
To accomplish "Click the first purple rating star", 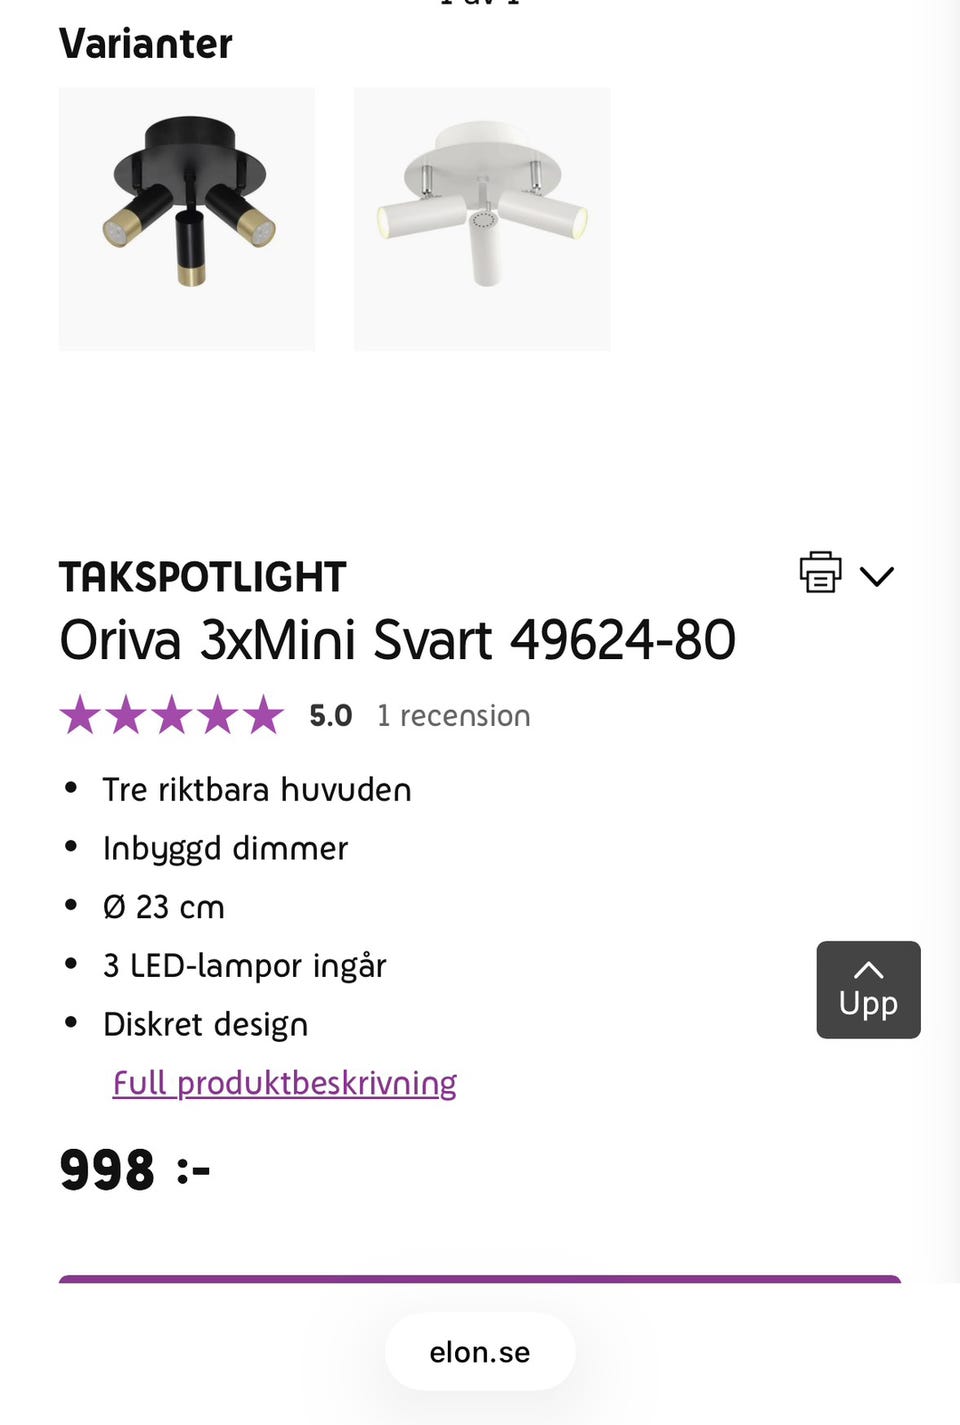I will coord(80,715).
